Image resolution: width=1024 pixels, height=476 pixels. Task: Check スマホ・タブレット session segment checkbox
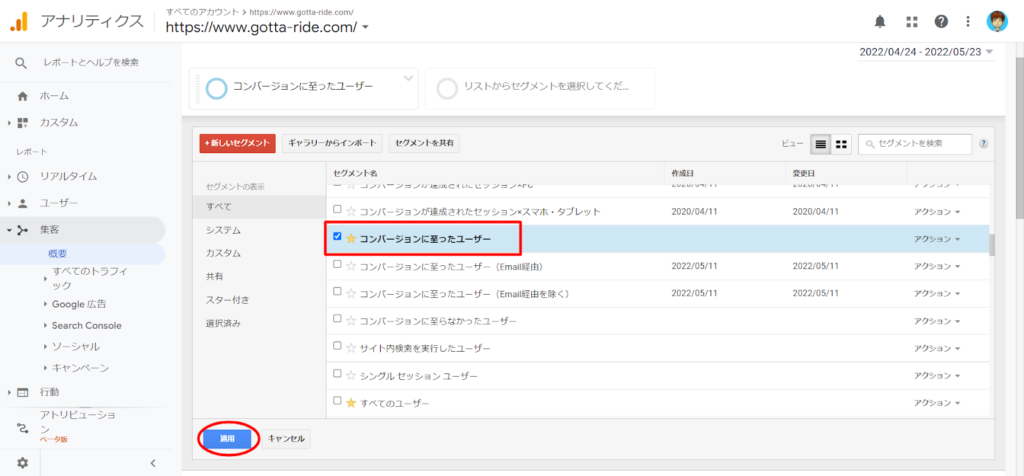pos(337,210)
